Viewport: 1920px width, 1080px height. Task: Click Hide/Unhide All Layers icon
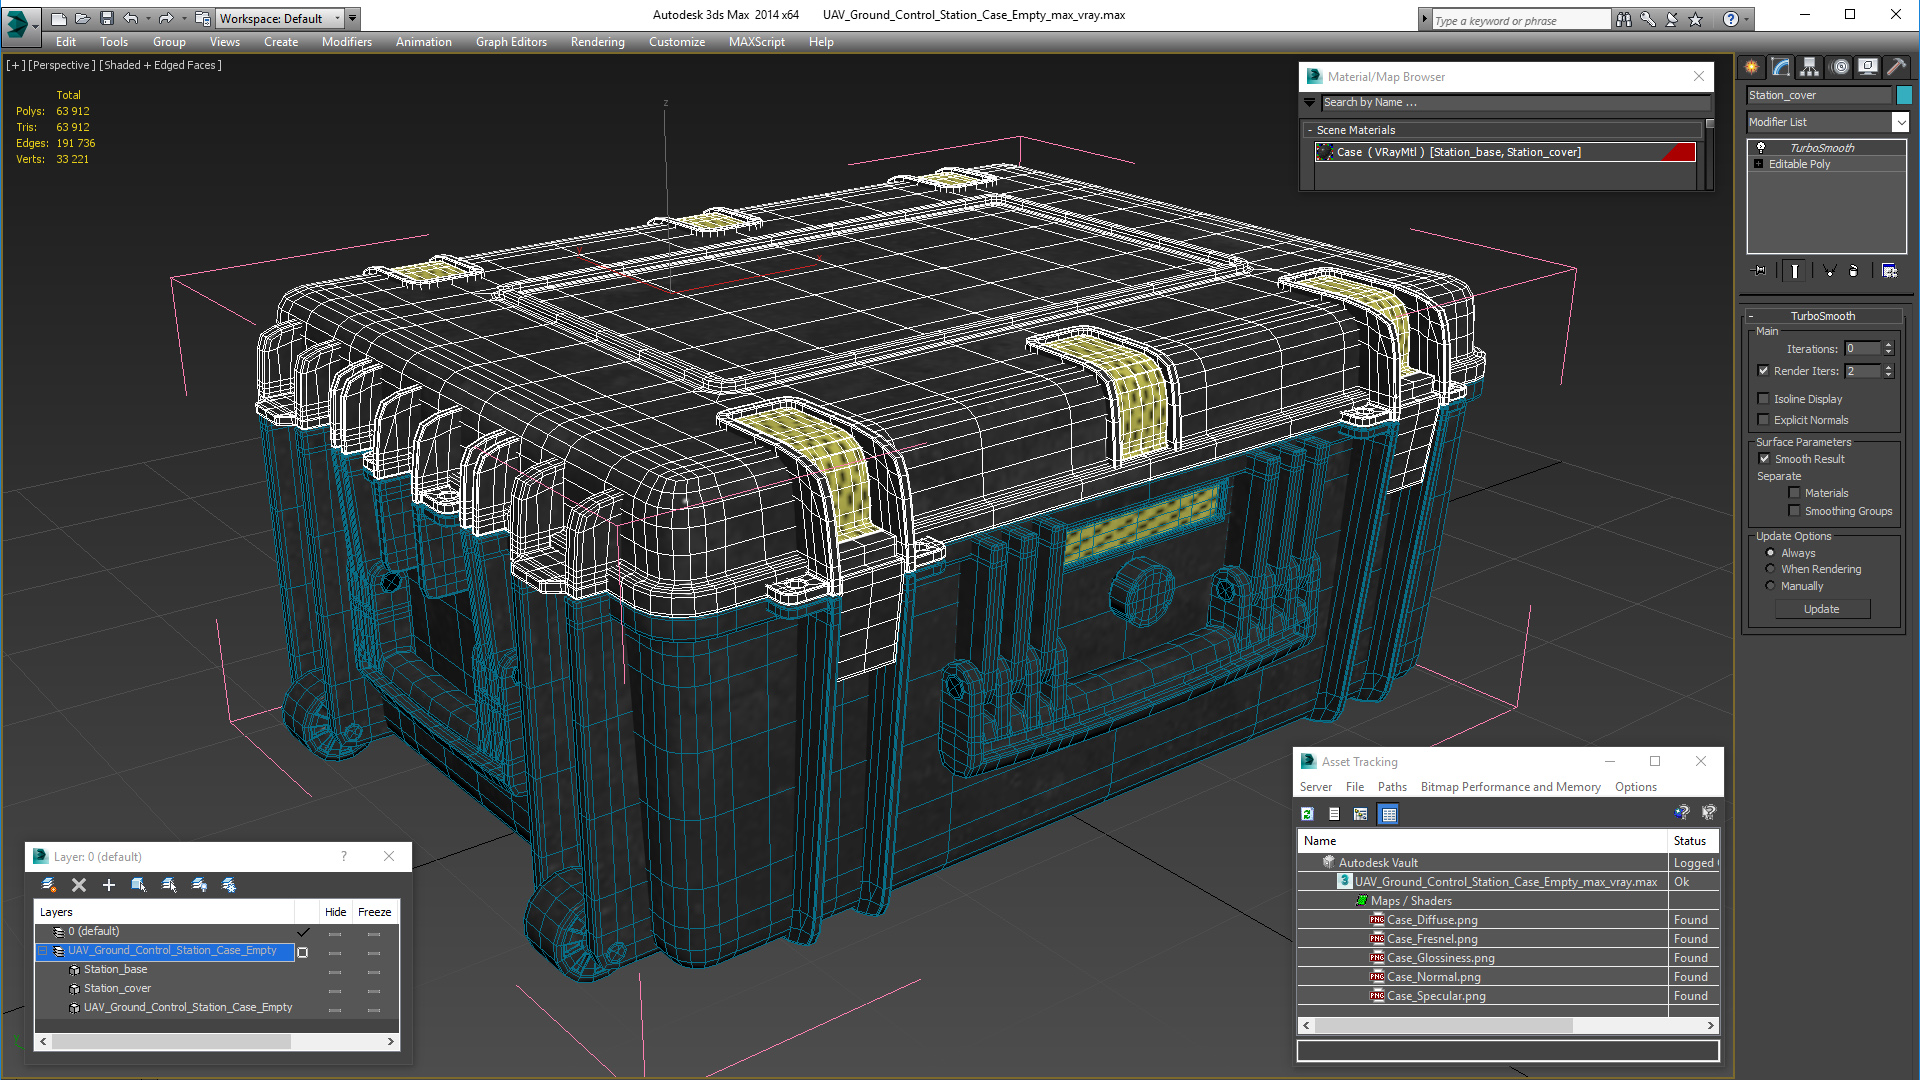(x=199, y=885)
